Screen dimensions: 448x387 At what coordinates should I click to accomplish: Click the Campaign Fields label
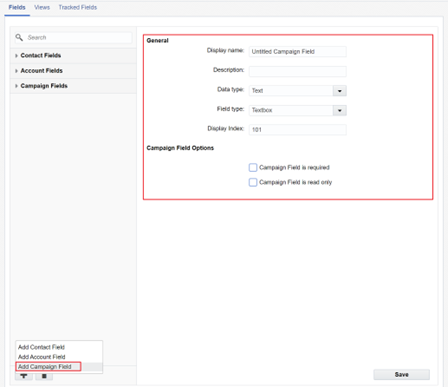click(44, 86)
